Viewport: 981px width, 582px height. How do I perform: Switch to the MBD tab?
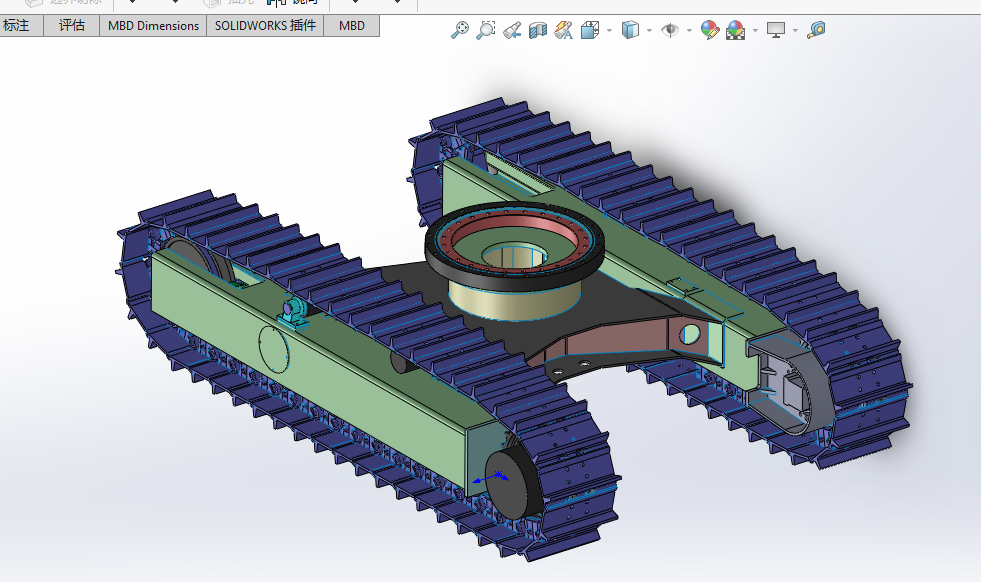tap(352, 25)
